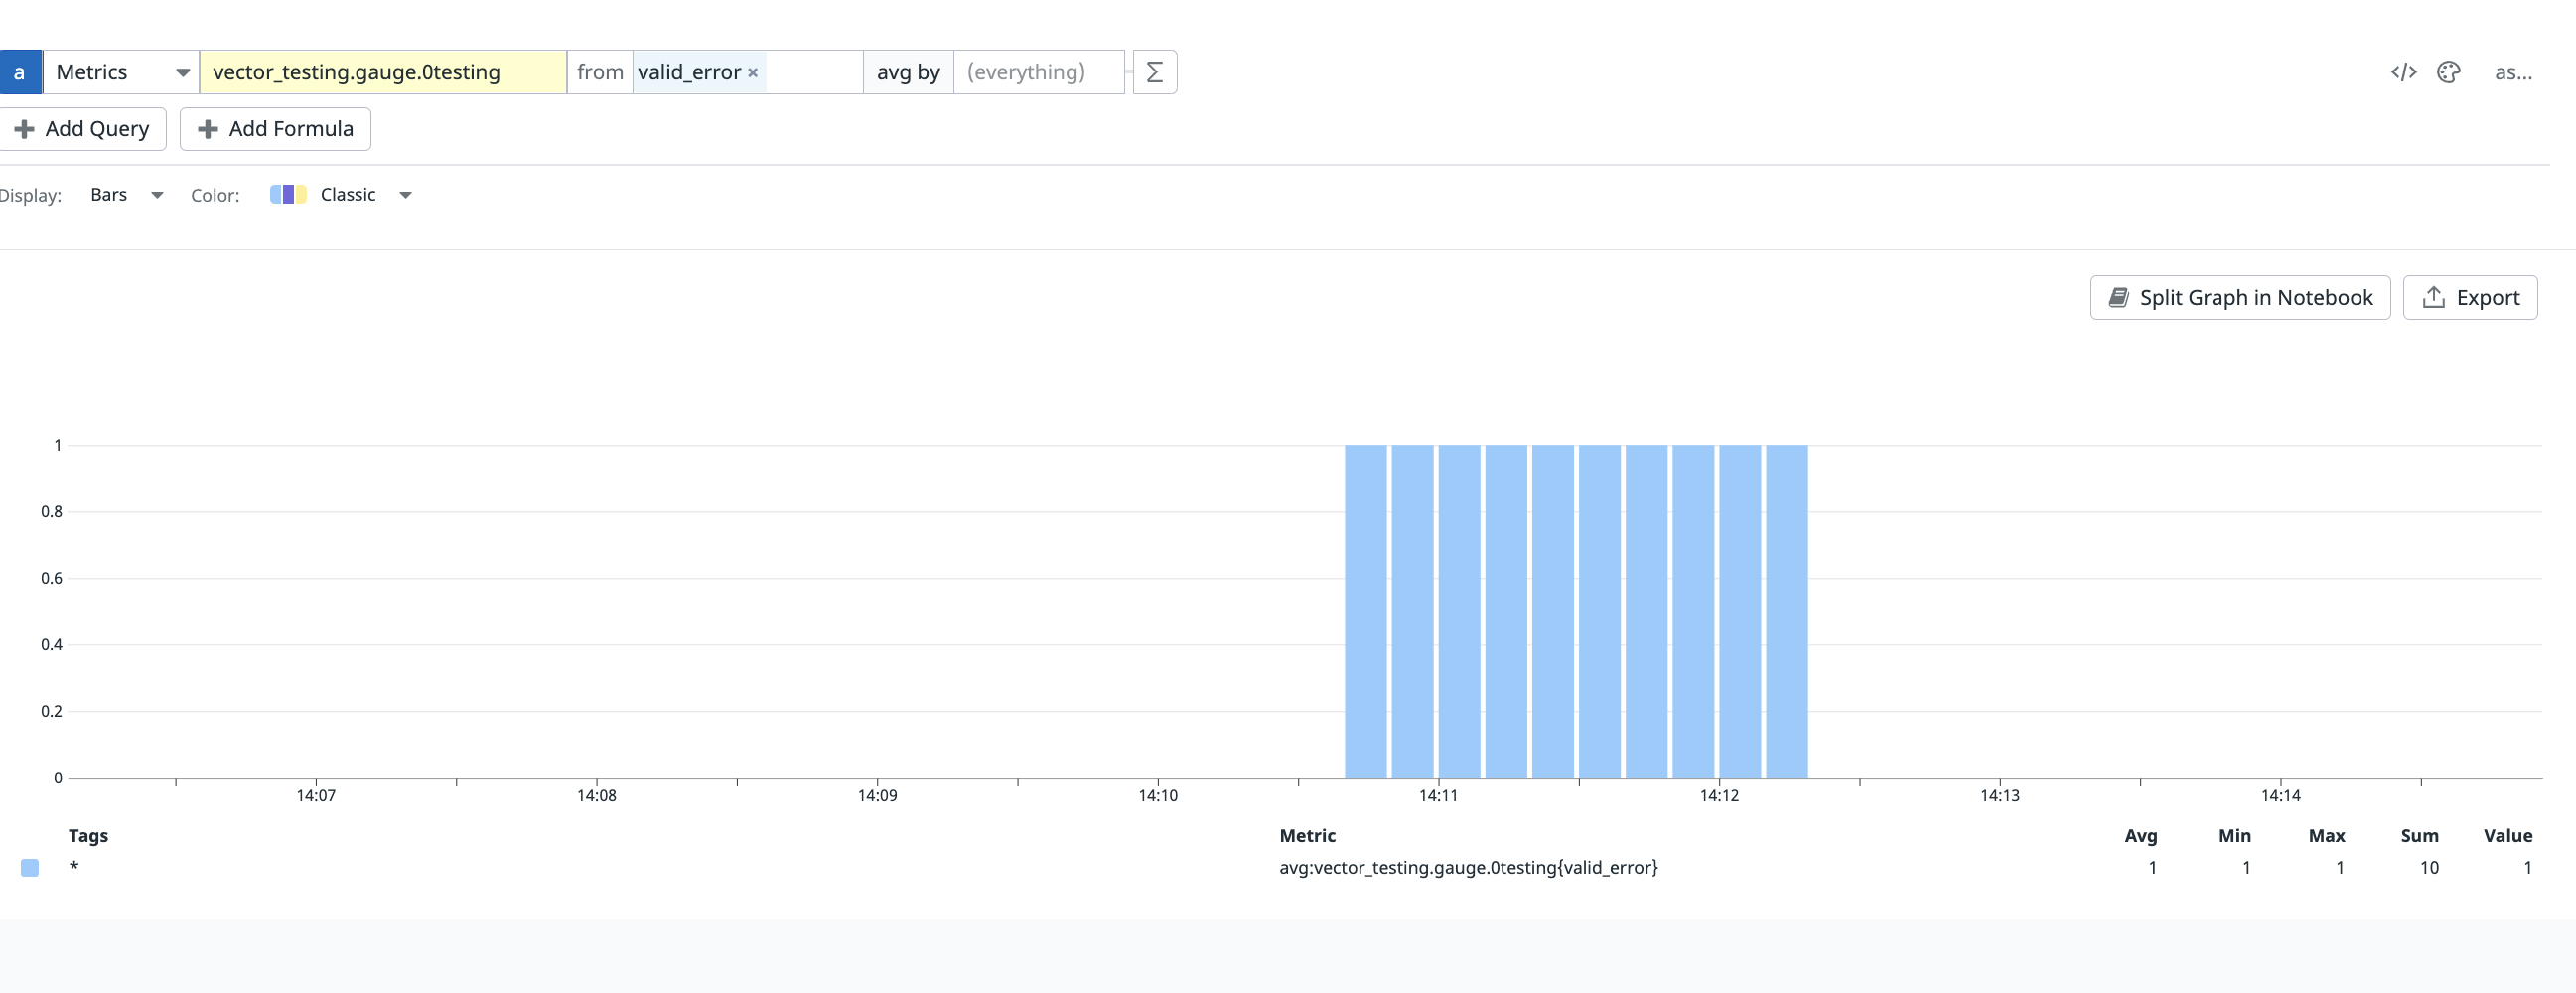Image resolution: width=2576 pixels, height=993 pixels.
Task: Open the Display Bars dropdown
Action: (126, 194)
